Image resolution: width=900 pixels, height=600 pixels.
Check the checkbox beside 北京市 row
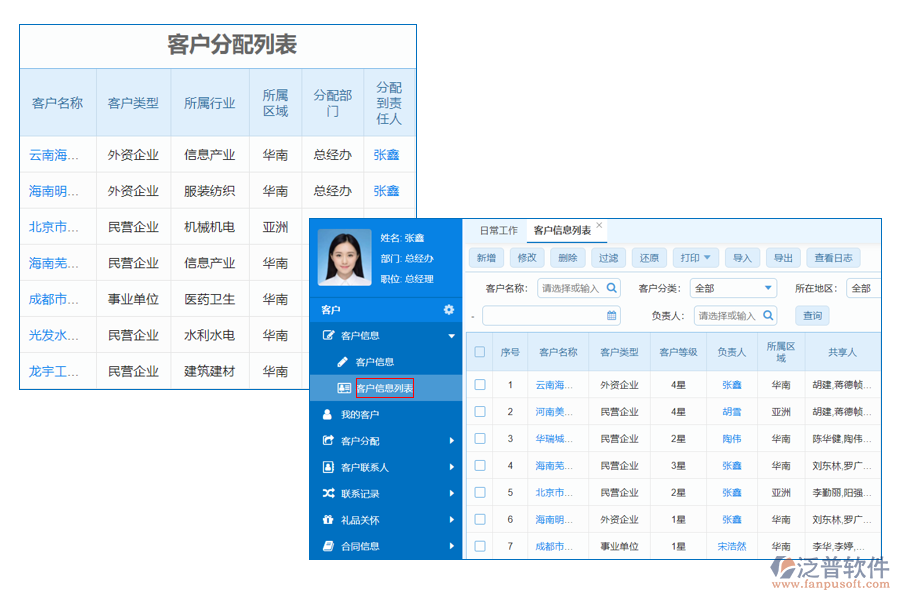coord(480,492)
